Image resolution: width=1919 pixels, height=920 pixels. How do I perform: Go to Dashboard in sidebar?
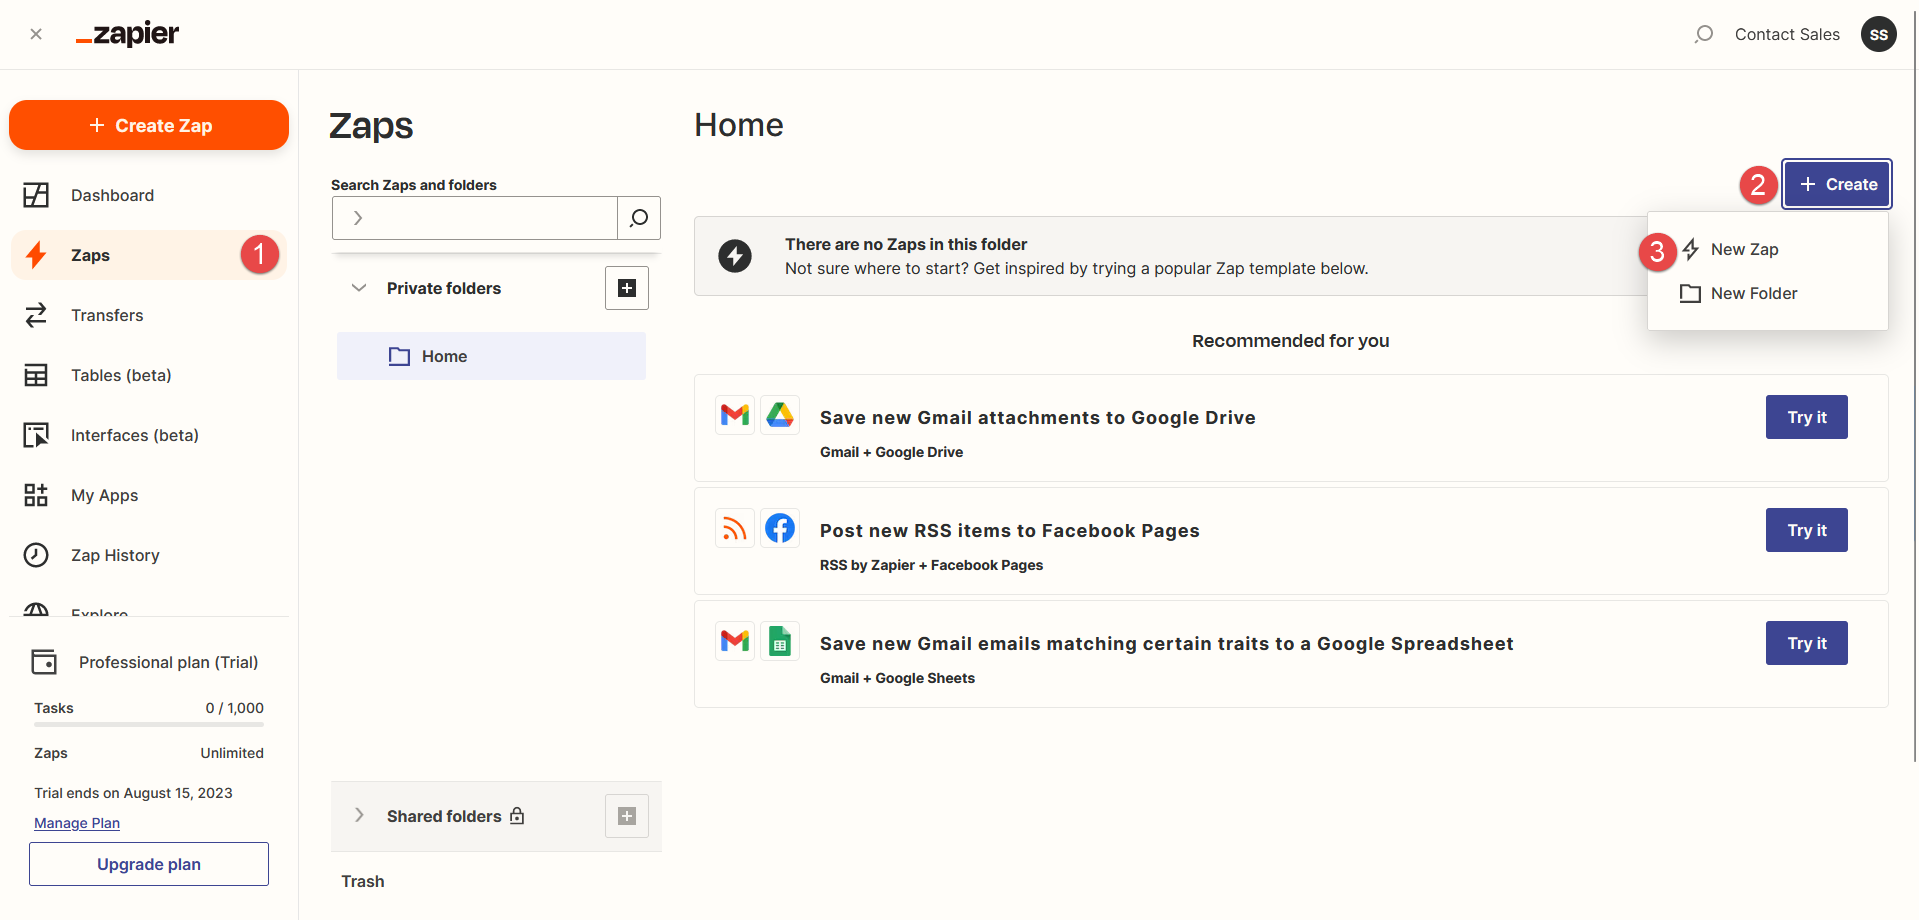coord(149,195)
